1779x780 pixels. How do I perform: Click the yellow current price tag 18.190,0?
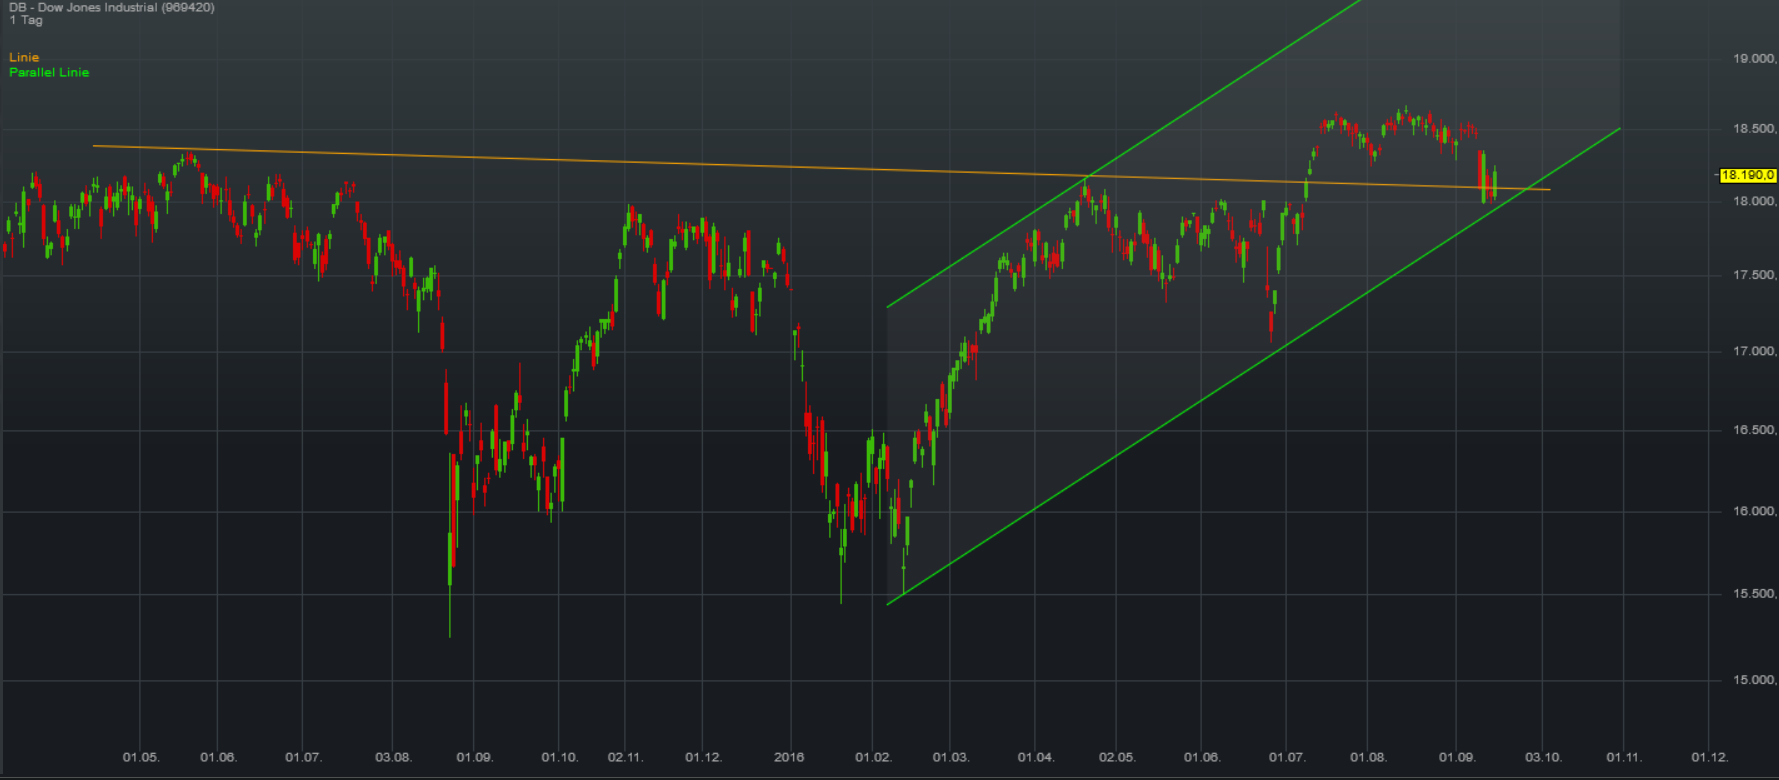point(1747,175)
